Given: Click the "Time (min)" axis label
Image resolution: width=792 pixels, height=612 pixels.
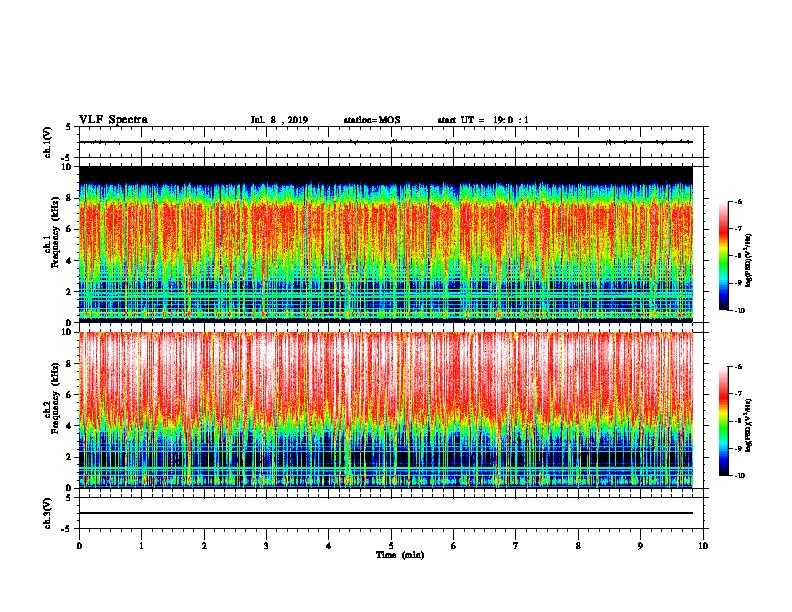Looking at the screenshot, I should click(x=400, y=555).
